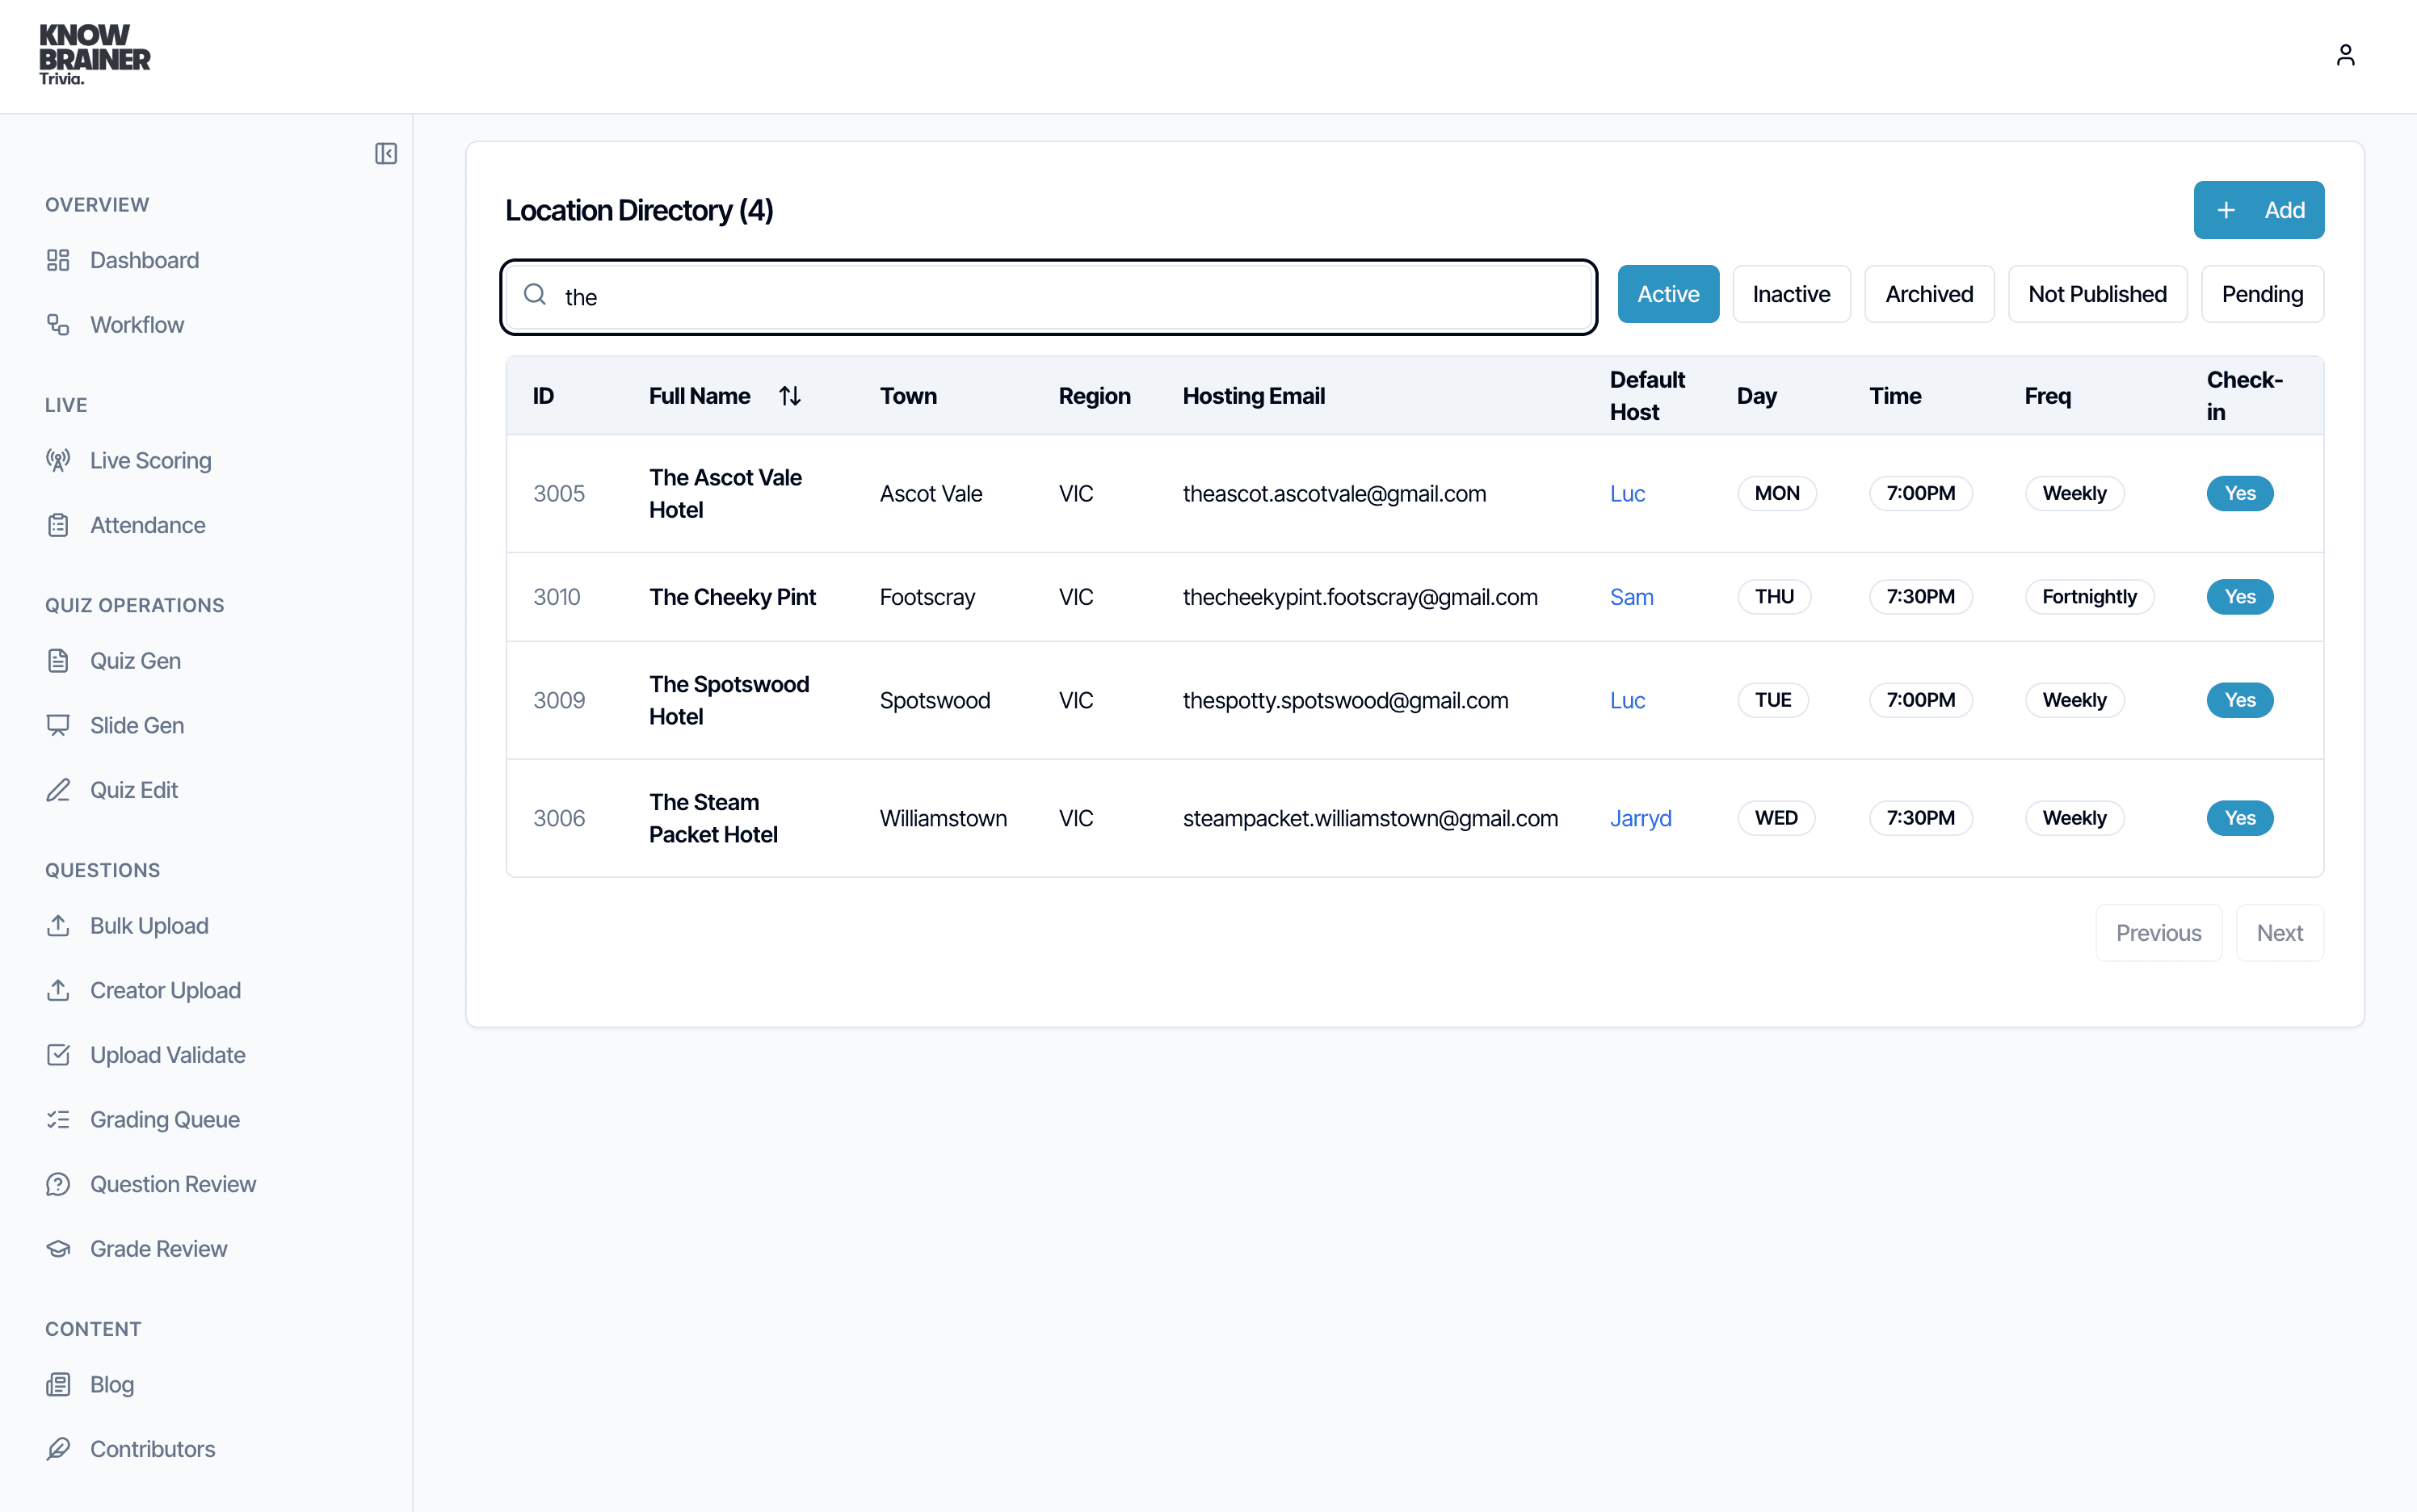Screen dimensions: 2417x1512
Task: Click the Dashboard grid icon
Action: (x=58, y=260)
